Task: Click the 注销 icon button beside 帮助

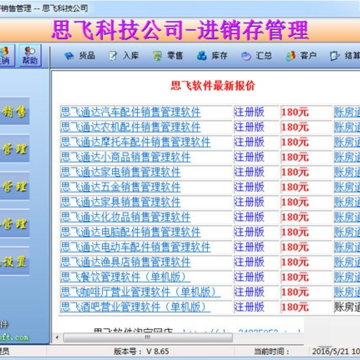Action: coord(6,55)
